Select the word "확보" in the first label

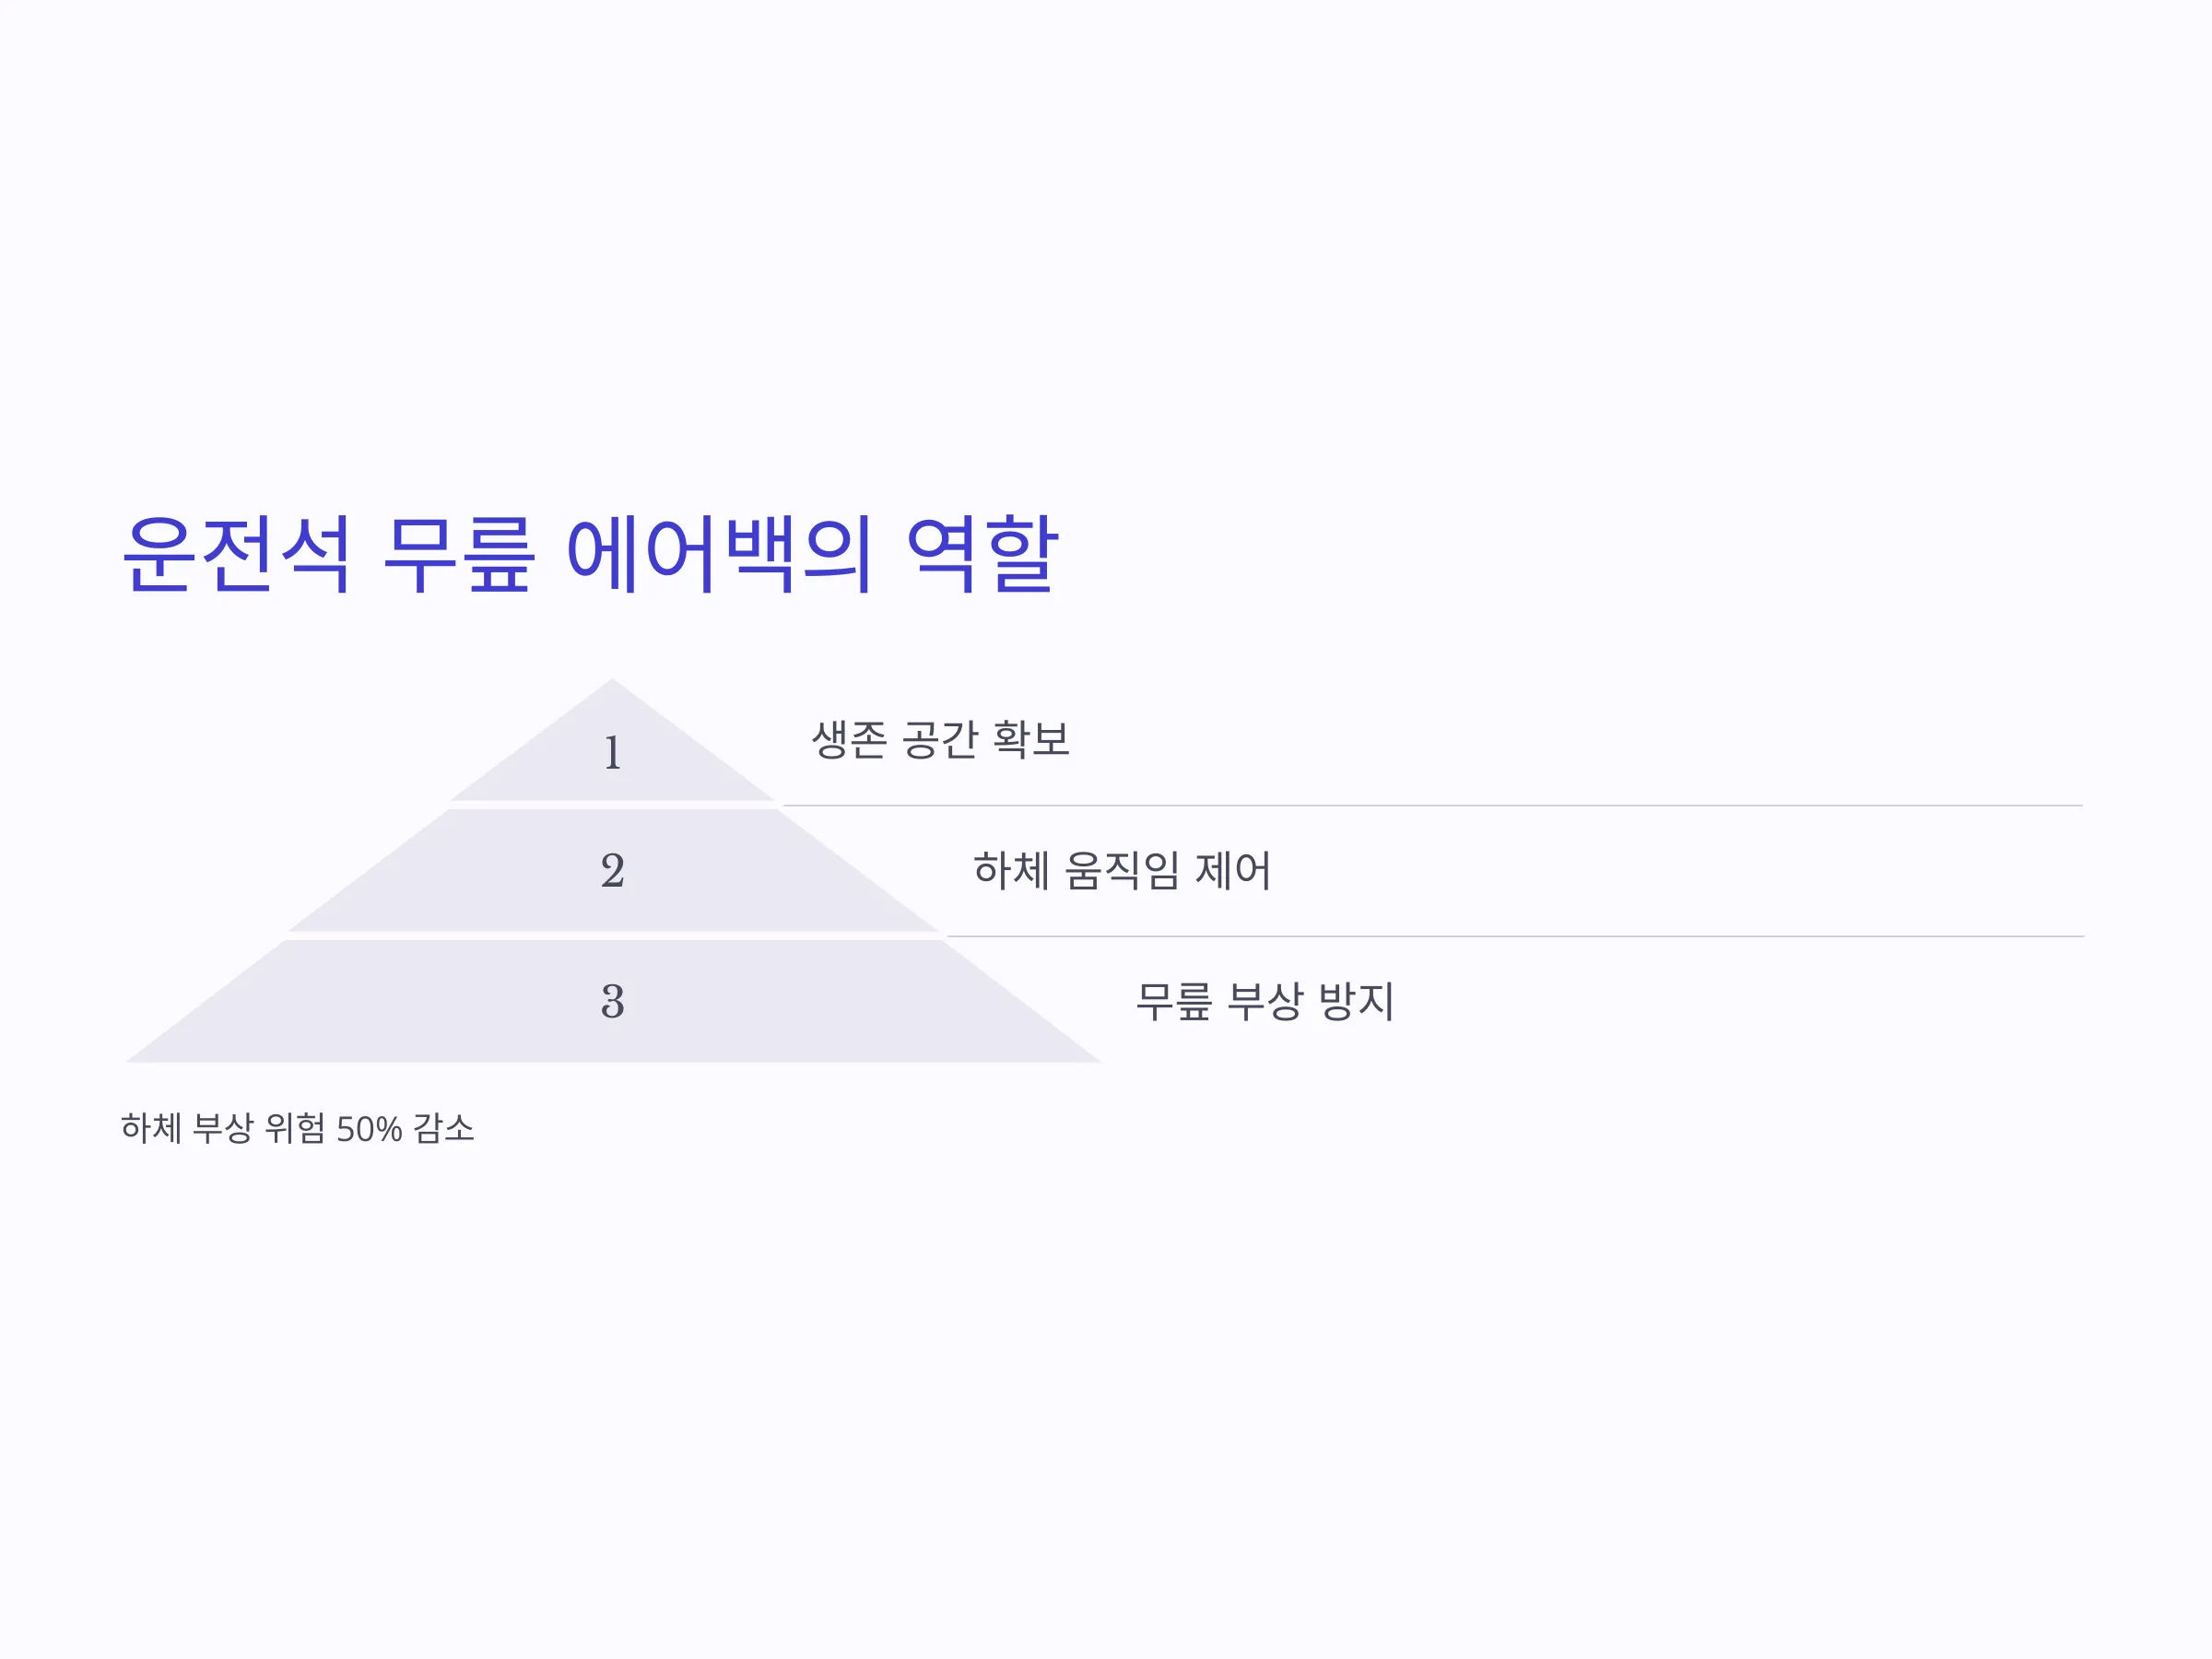(x=1031, y=739)
